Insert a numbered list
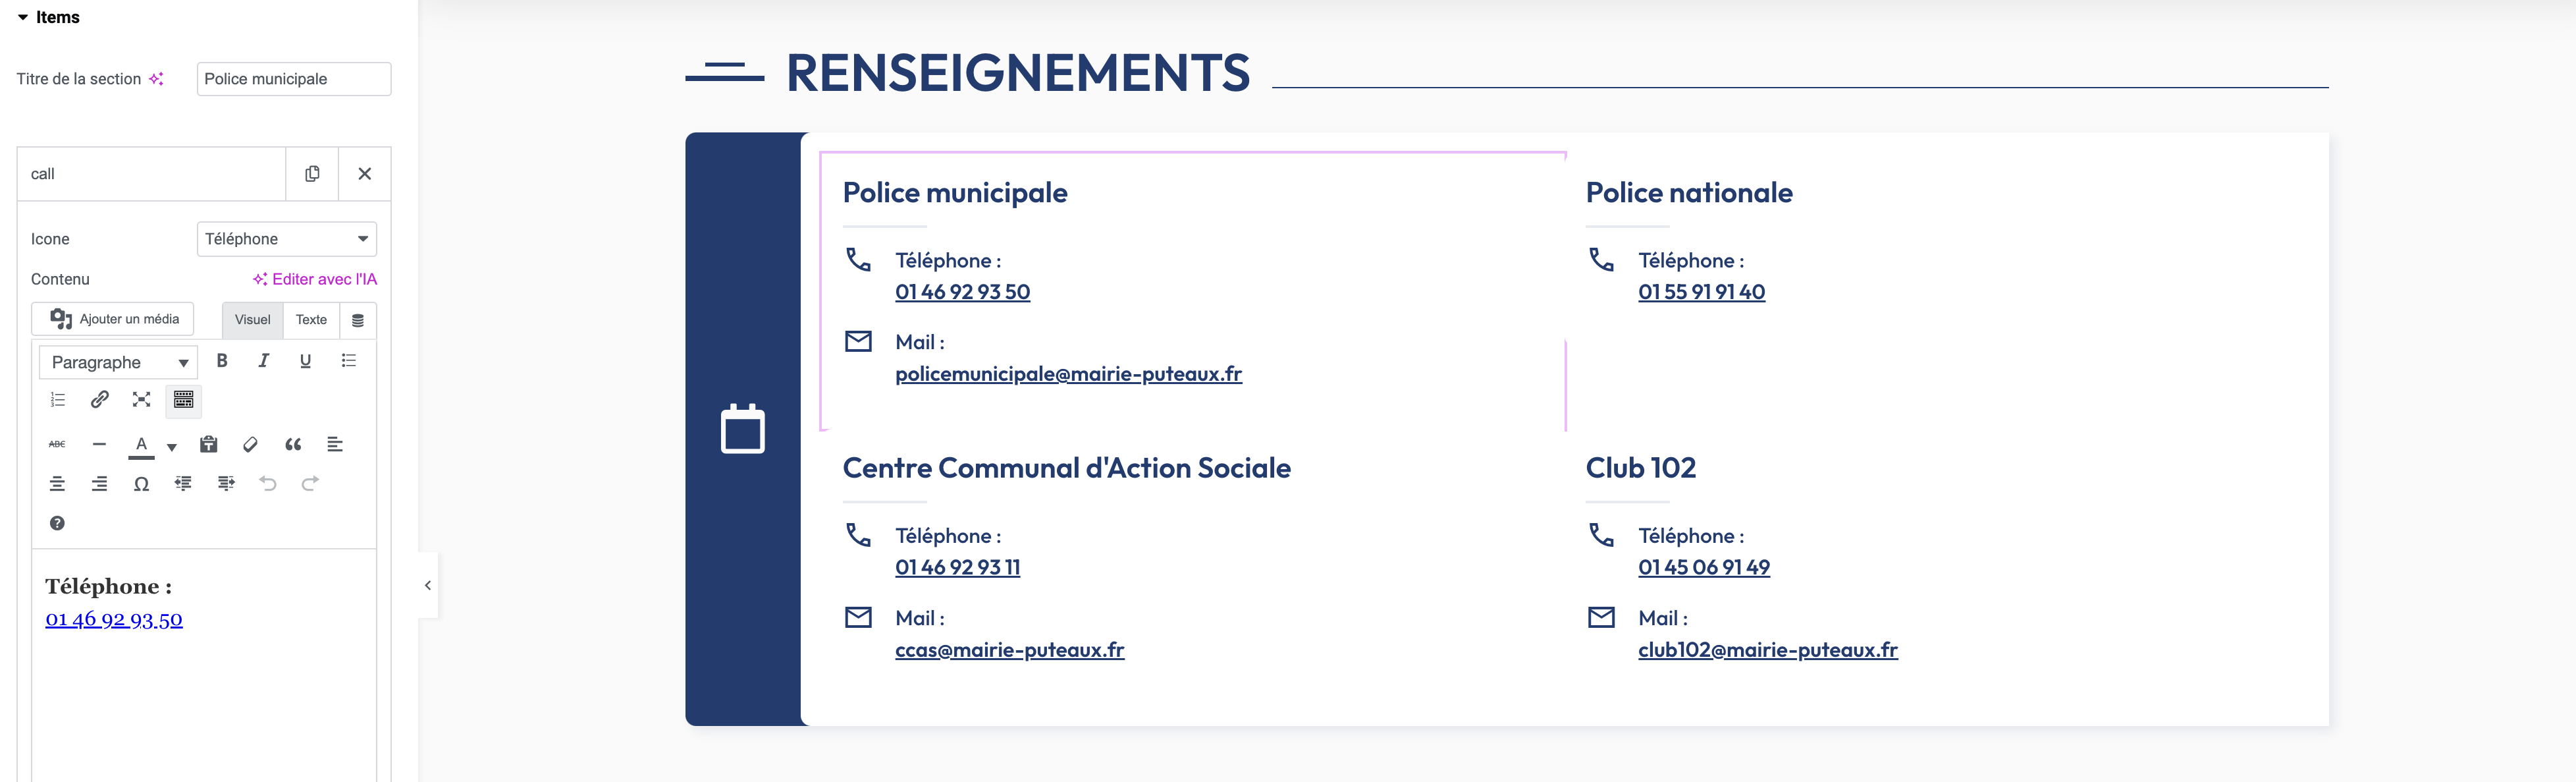 (58, 400)
